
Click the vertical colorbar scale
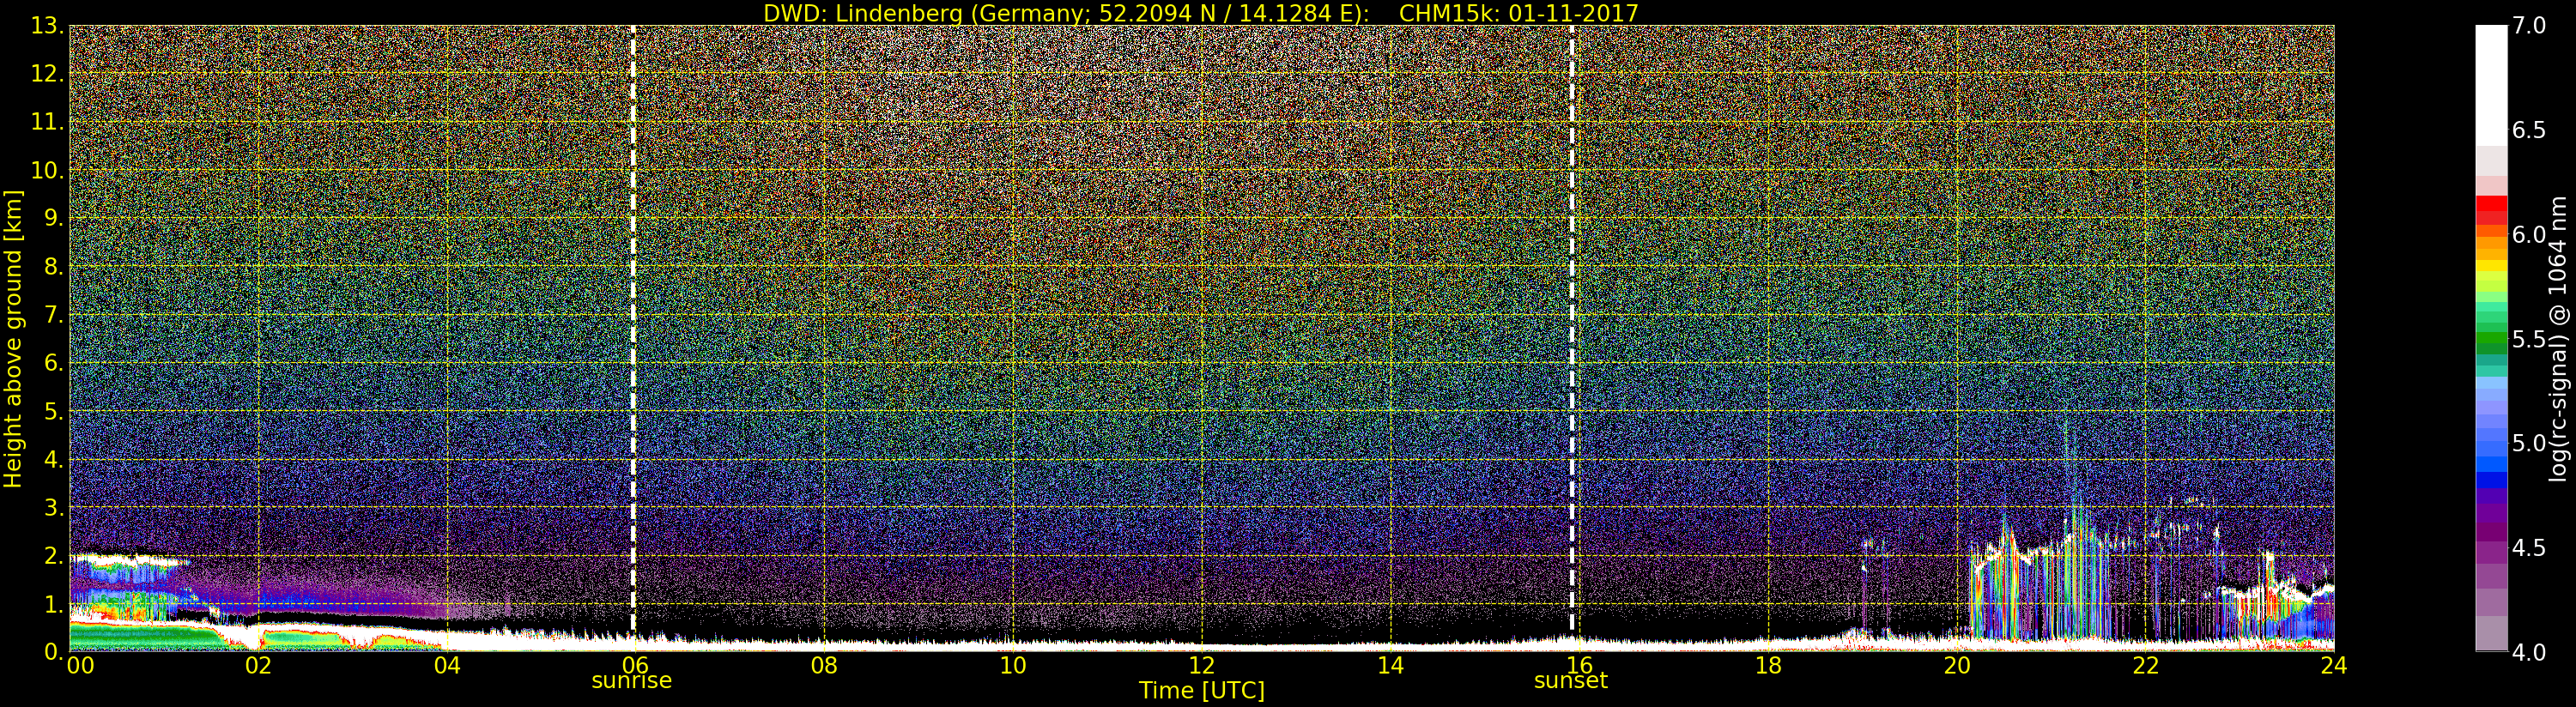2491,338
